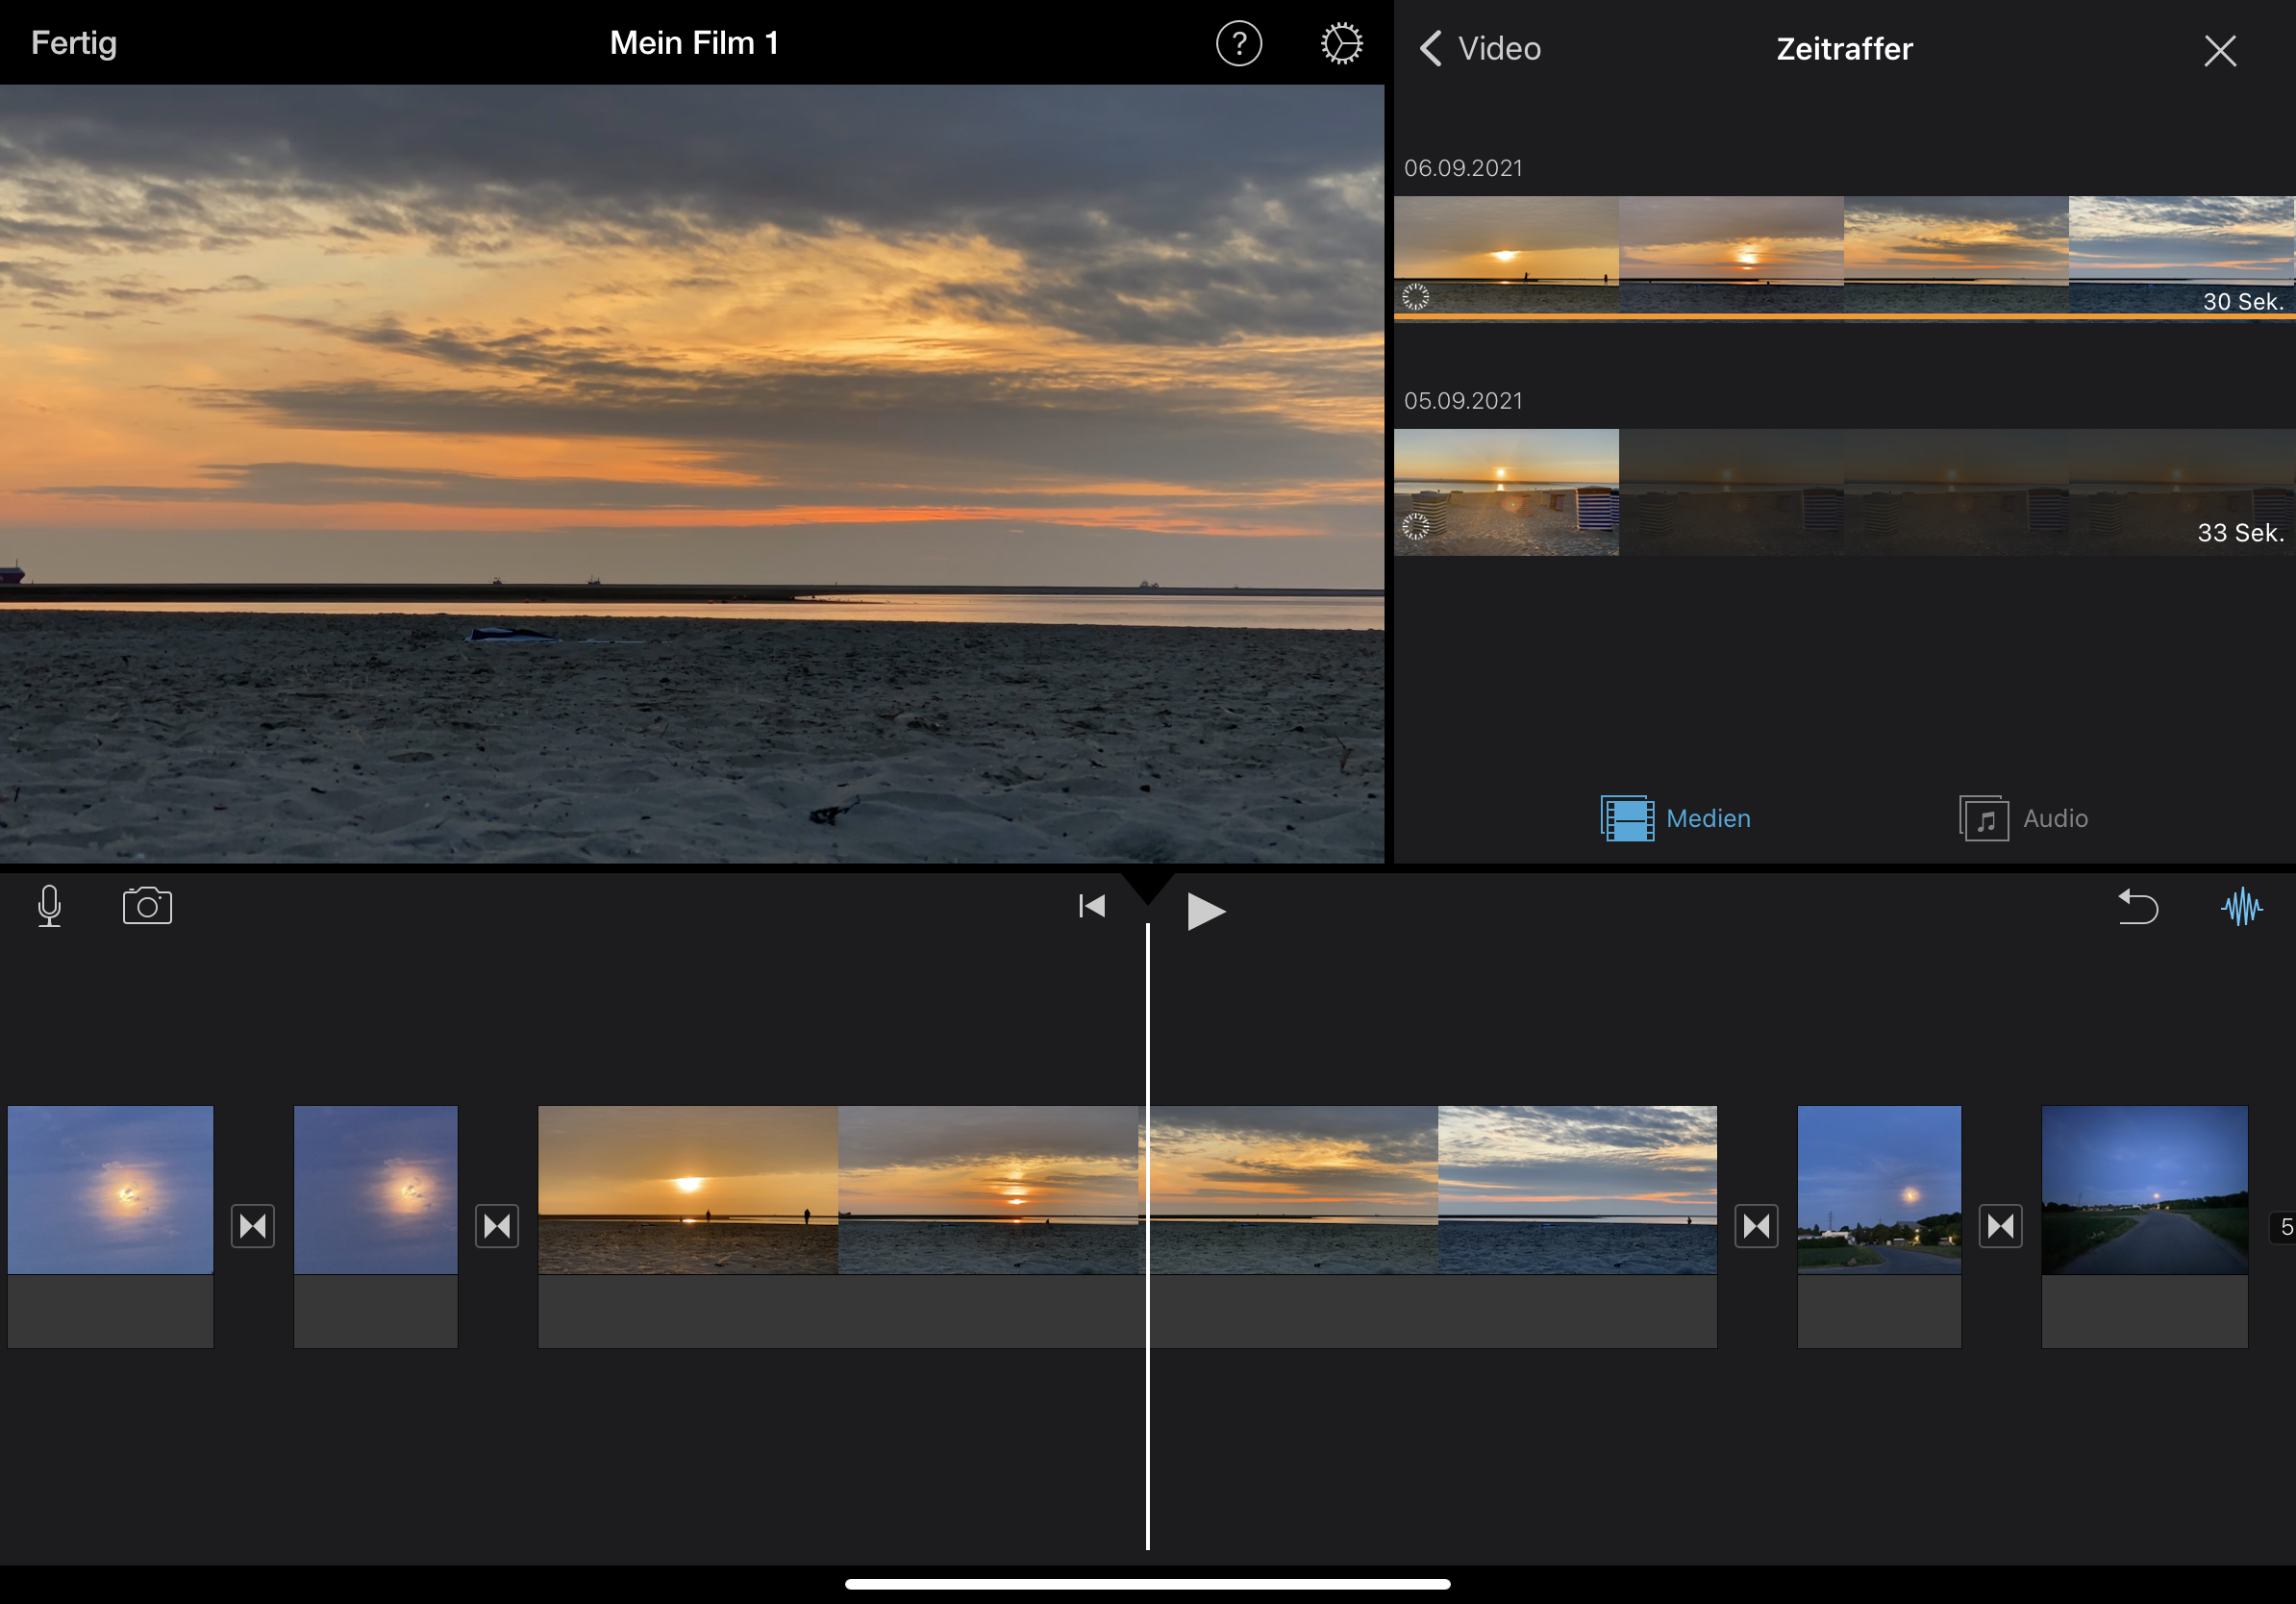Select the evening village clip with streetlights
2296x1604 pixels.
[1878, 1190]
